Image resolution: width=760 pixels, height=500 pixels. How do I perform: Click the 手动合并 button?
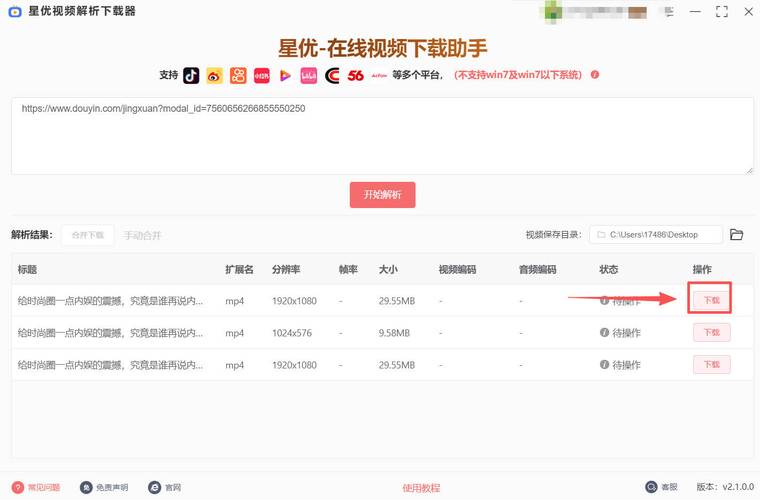pos(142,235)
